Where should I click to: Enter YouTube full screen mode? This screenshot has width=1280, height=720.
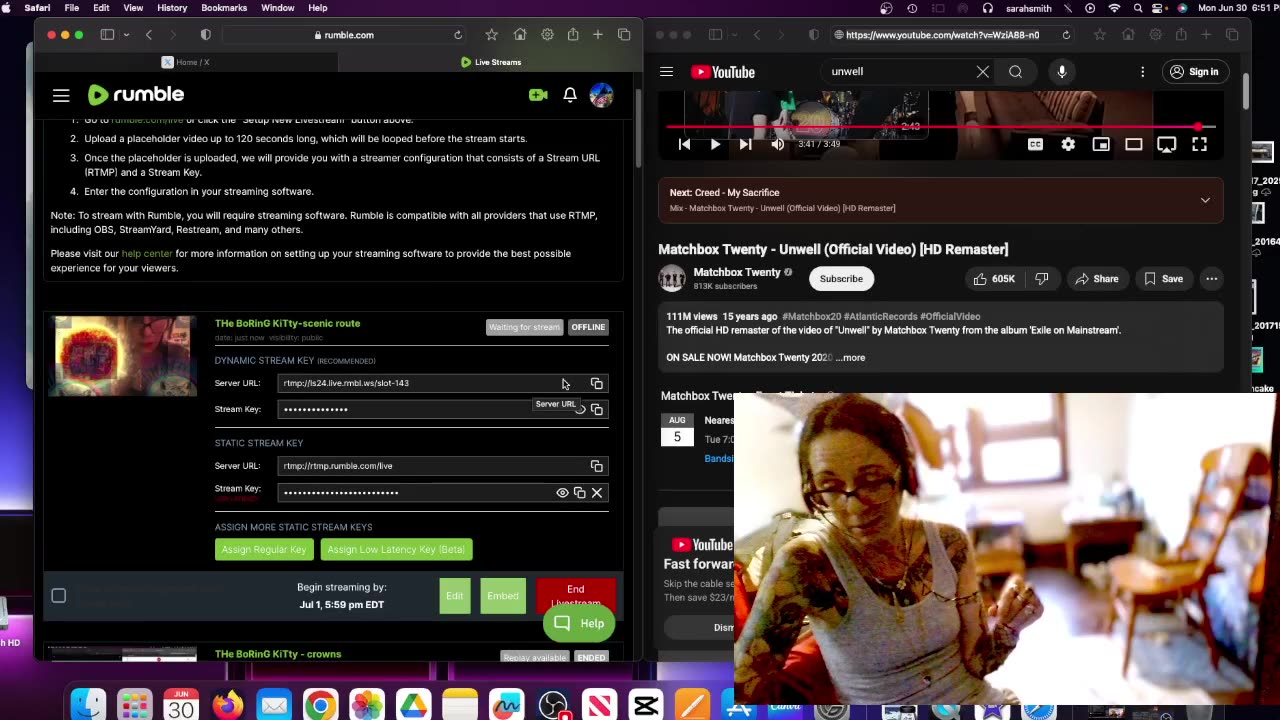(x=1199, y=144)
